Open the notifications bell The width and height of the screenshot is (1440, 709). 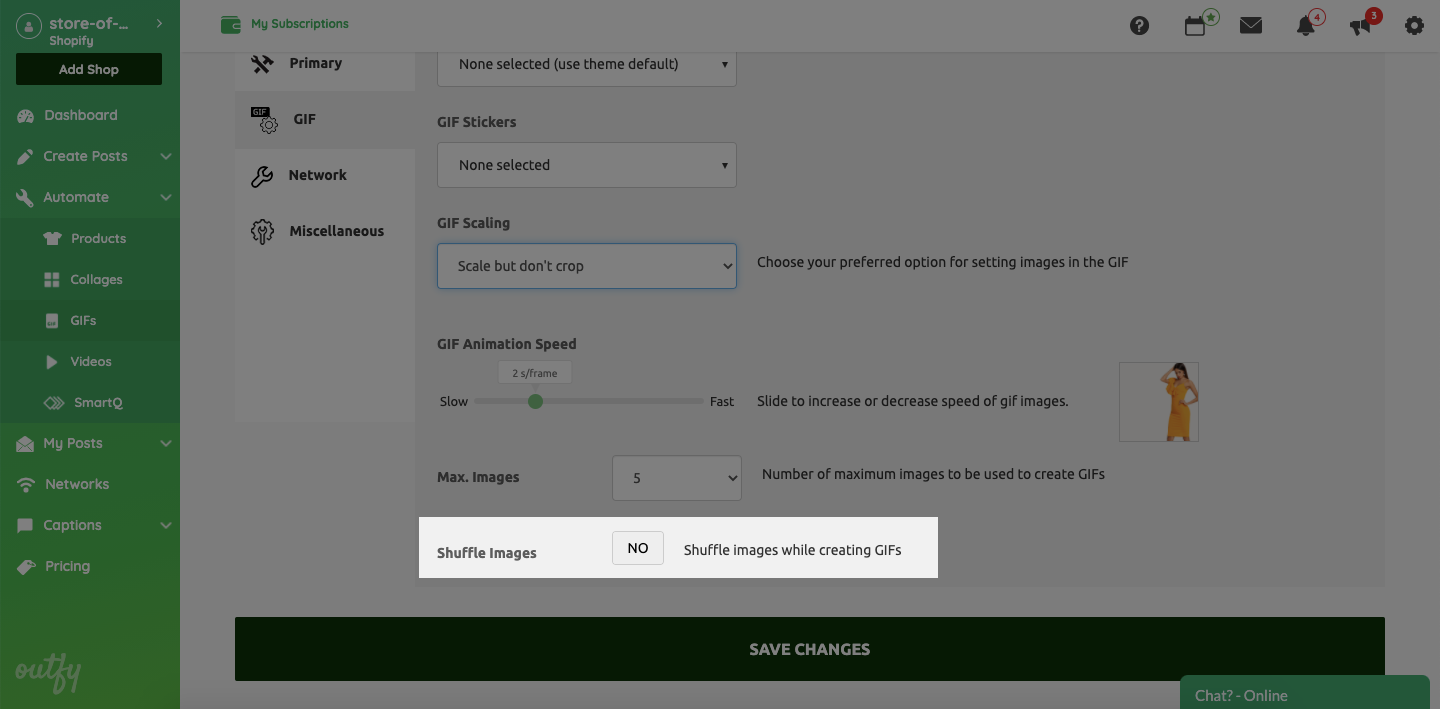1305,25
